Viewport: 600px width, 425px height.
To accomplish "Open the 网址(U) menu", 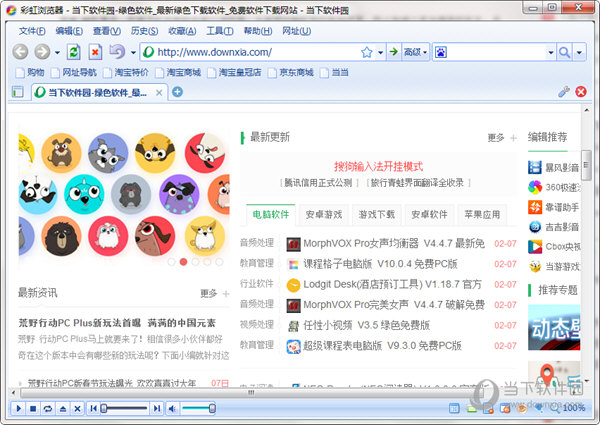I will 297,31.
